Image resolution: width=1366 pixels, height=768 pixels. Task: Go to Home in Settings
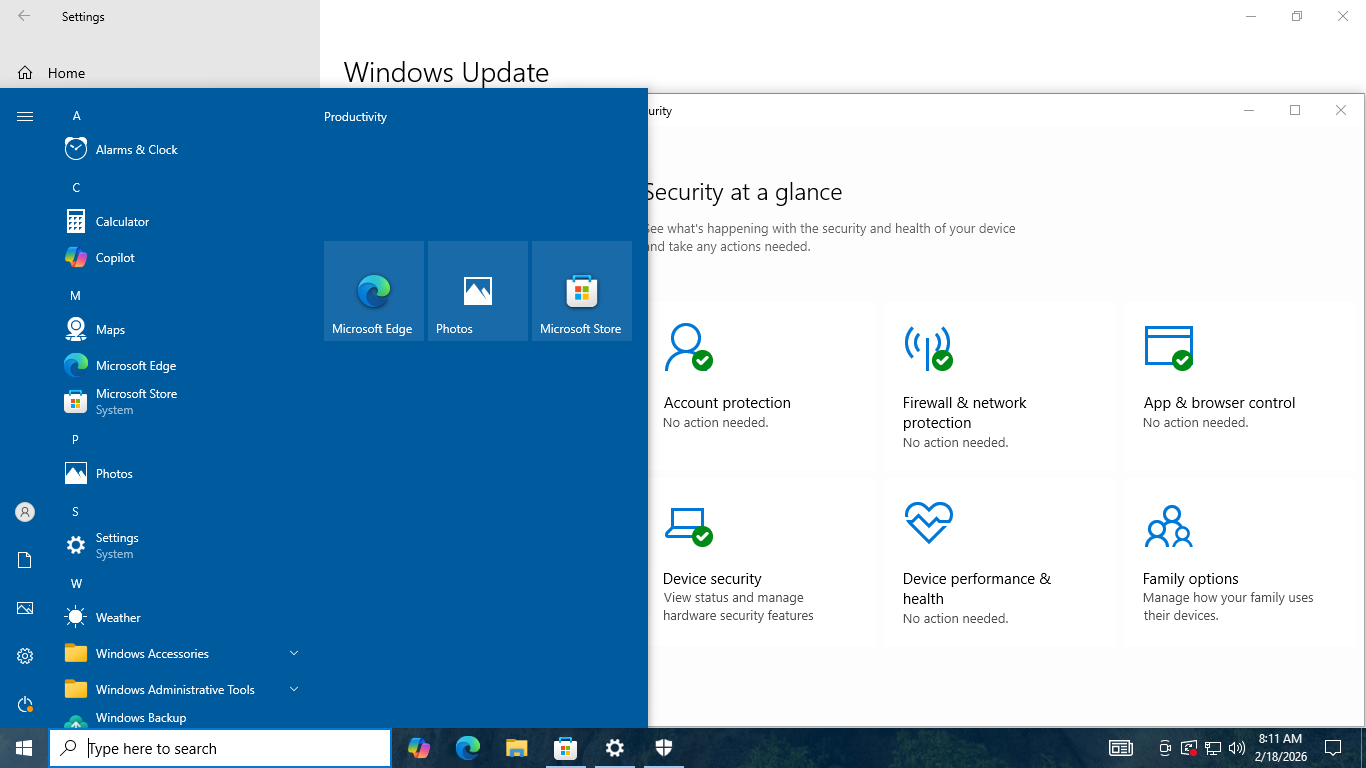pos(66,73)
